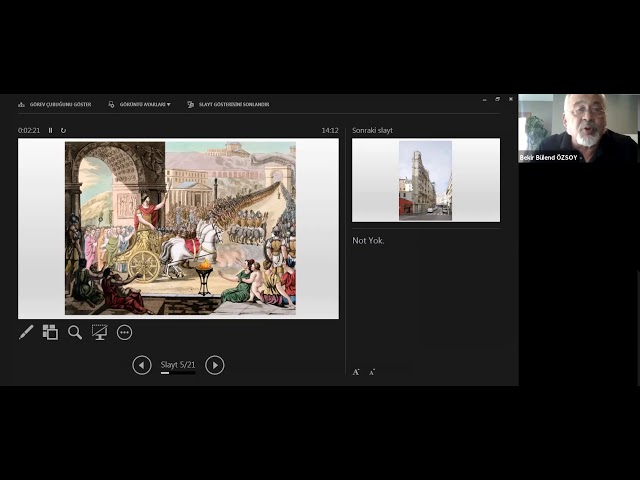Image resolution: width=640 pixels, height=480 pixels.
Task: Toggle black screen for slide show
Action: click(100, 332)
